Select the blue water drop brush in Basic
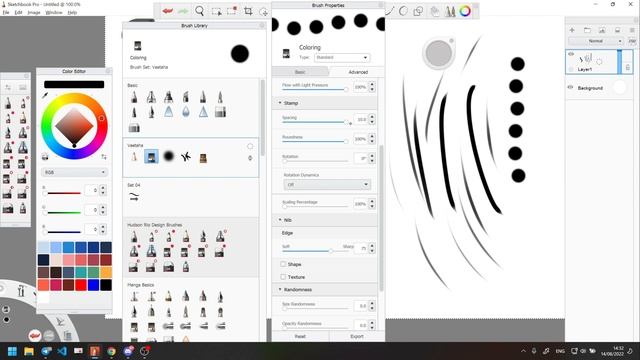Screen dimensions: 640x360 click(186, 111)
